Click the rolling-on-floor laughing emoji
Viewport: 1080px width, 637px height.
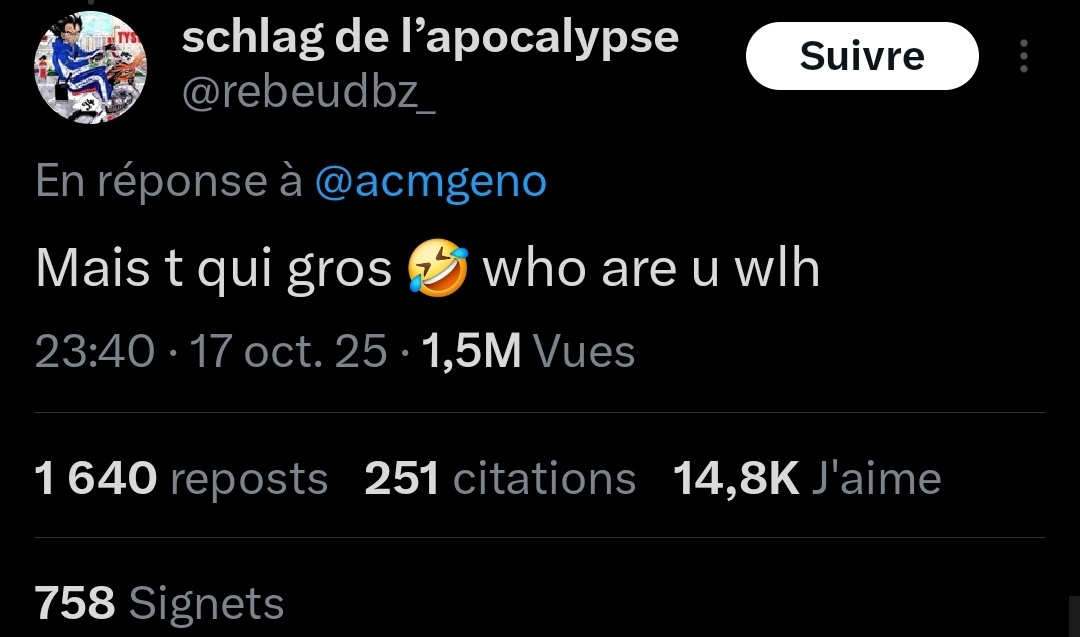(437, 270)
